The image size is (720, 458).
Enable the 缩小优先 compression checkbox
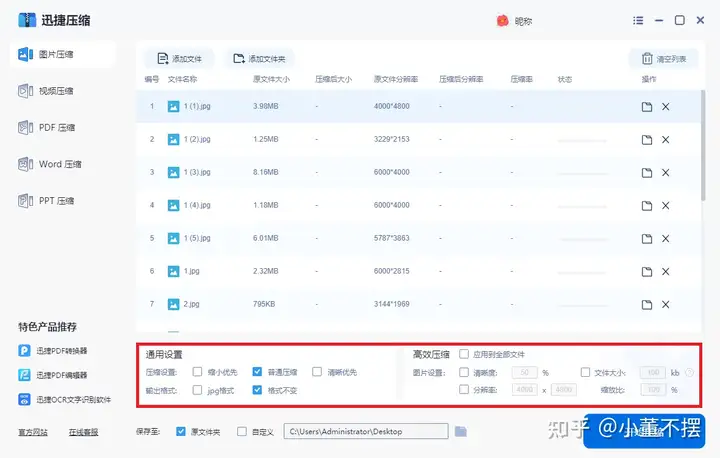click(x=198, y=372)
